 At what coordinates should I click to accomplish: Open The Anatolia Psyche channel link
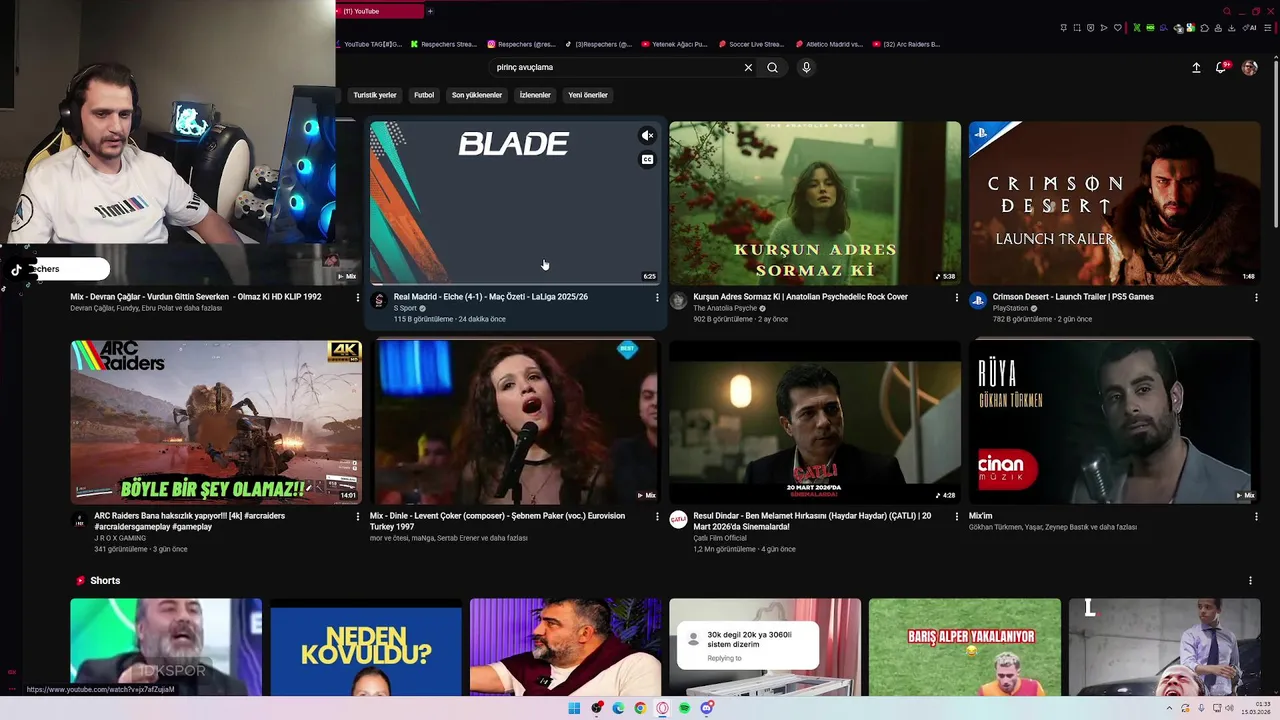coord(726,308)
